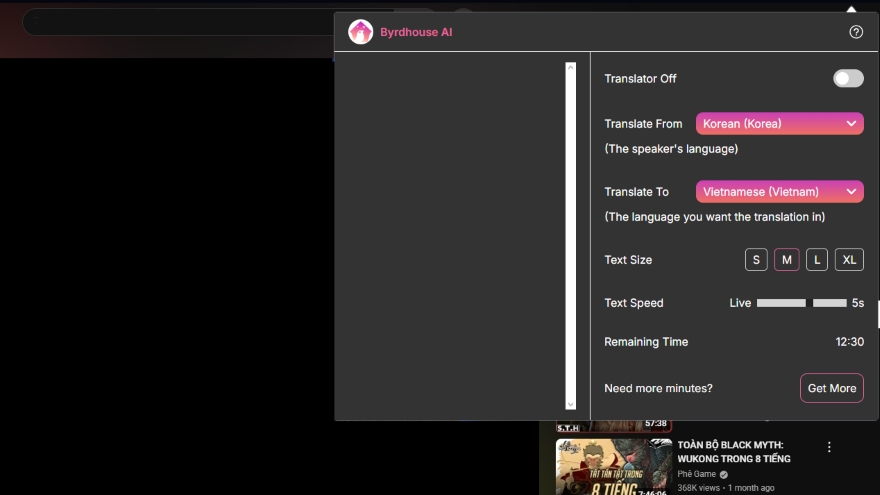
Task: Open the Translate To Vietnamese dropdown
Action: pyautogui.click(x=780, y=192)
